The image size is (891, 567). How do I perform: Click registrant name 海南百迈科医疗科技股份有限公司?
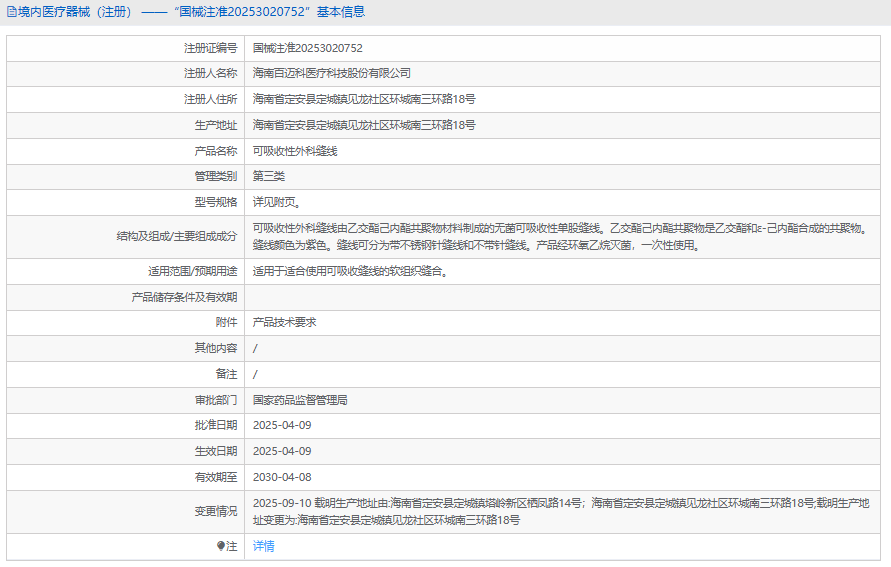click(x=331, y=74)
